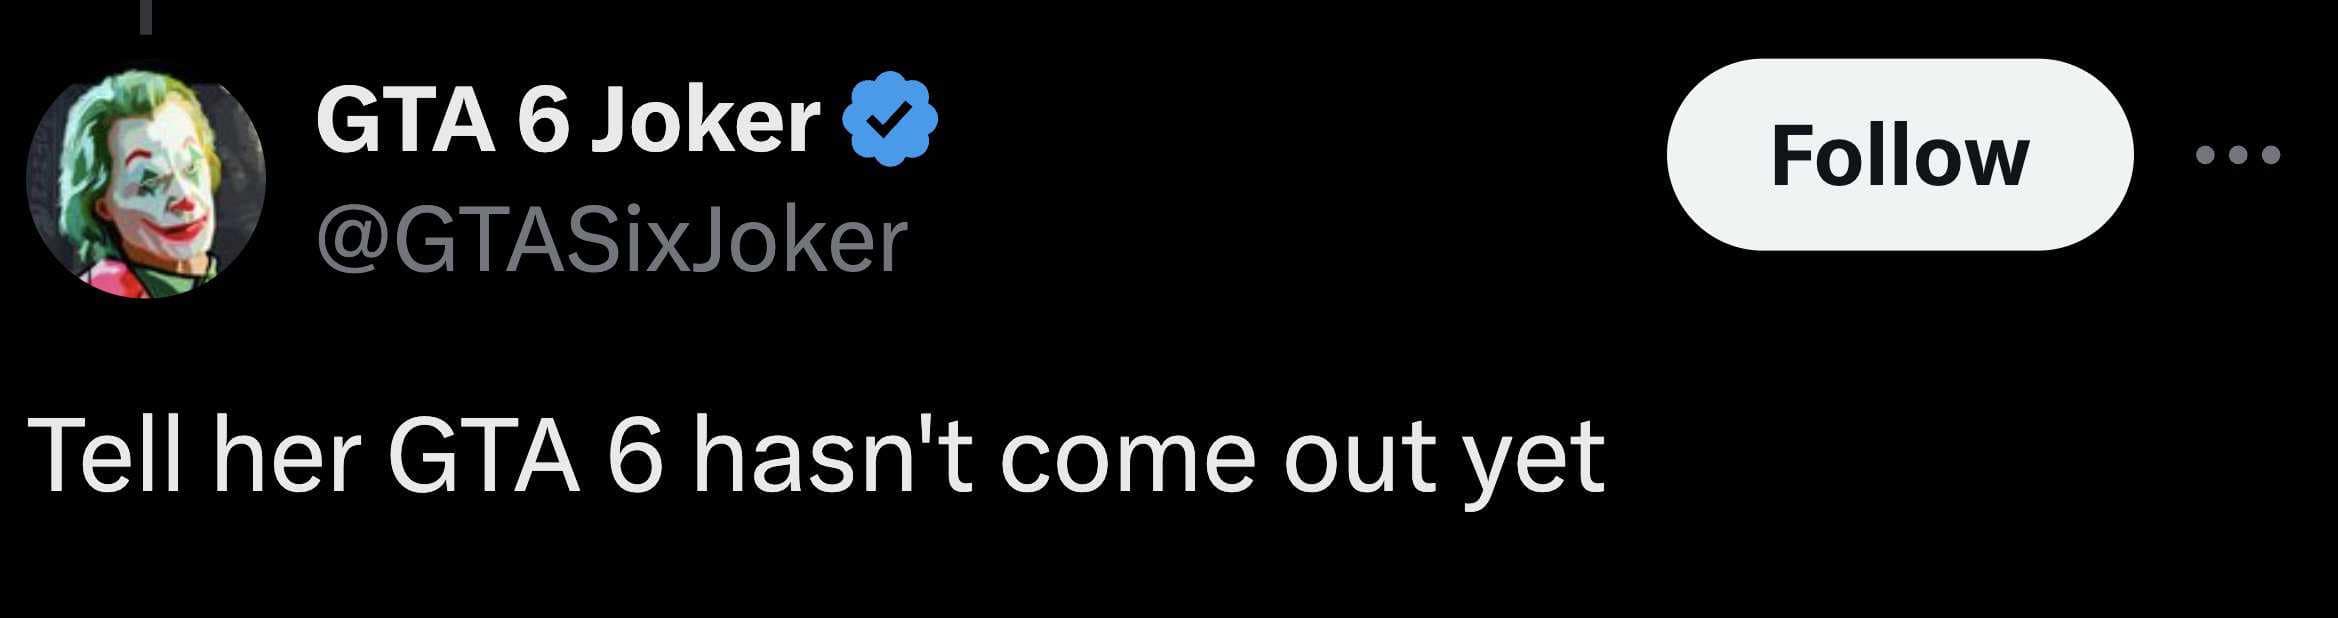This screenshot has width=2338, height=618.
Task: Click the word "Follow" on the button
Action: pos(1899,155)
